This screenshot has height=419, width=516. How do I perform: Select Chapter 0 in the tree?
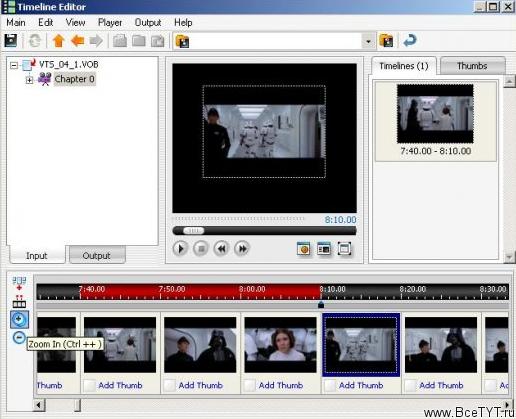[x=74, y=79]
